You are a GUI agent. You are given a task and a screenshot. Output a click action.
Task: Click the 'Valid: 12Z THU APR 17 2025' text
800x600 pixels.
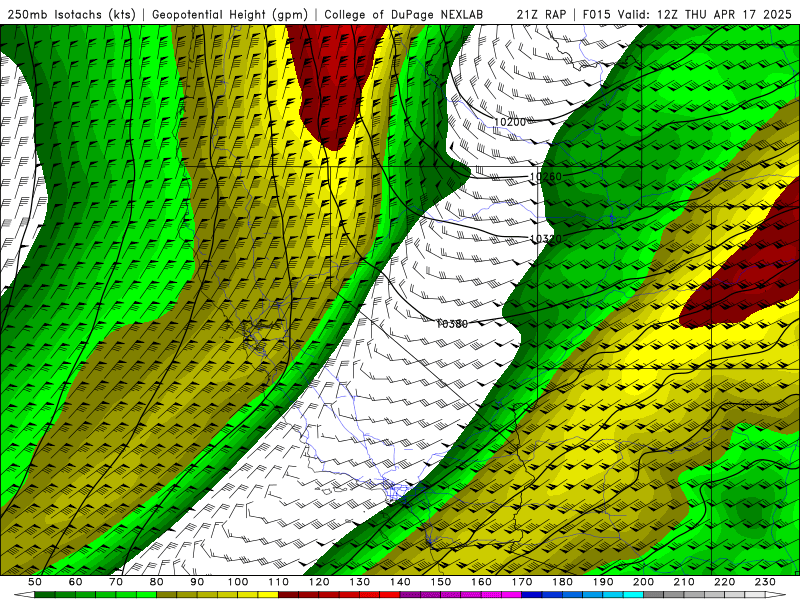tap(705, 14)
